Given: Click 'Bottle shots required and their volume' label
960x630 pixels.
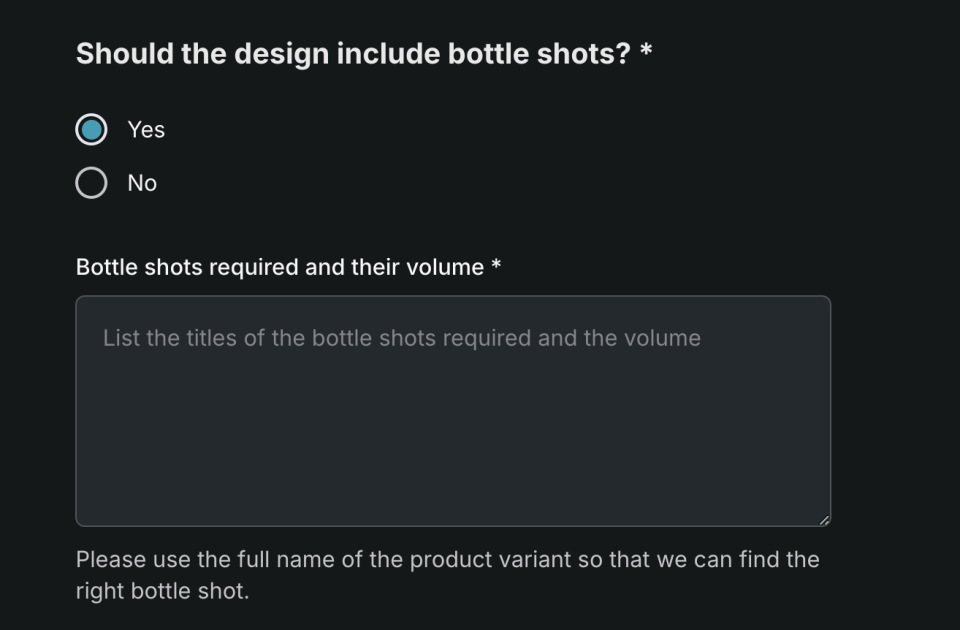Looking at the screenshot, I should click(x=280, y=267).
